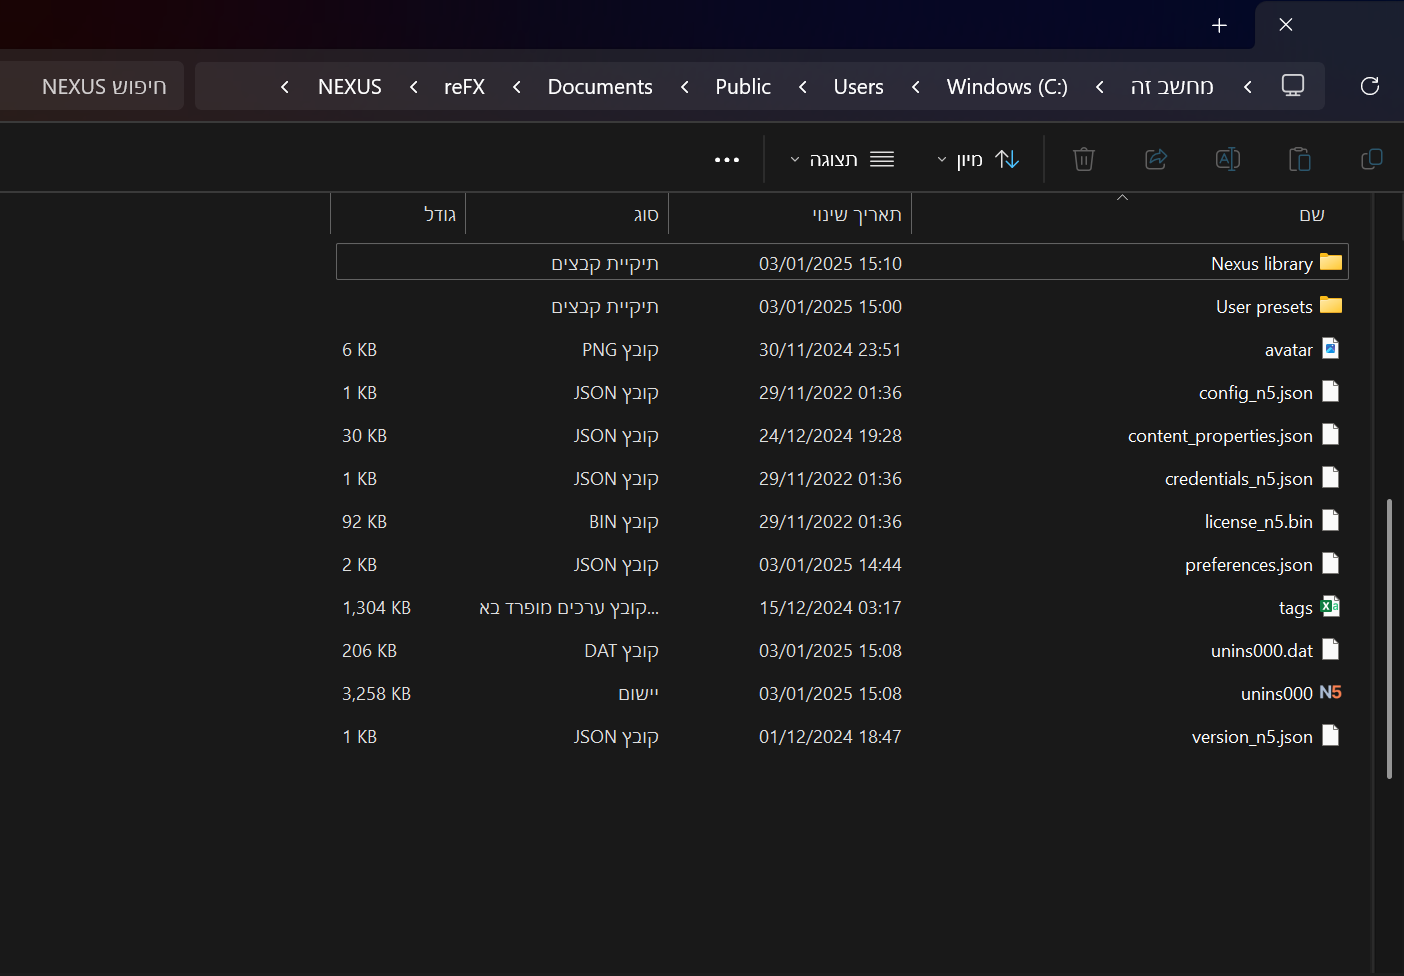Click the license_n5.bin file icon
1404x976 pixels.
click(x=1331, y=520)
